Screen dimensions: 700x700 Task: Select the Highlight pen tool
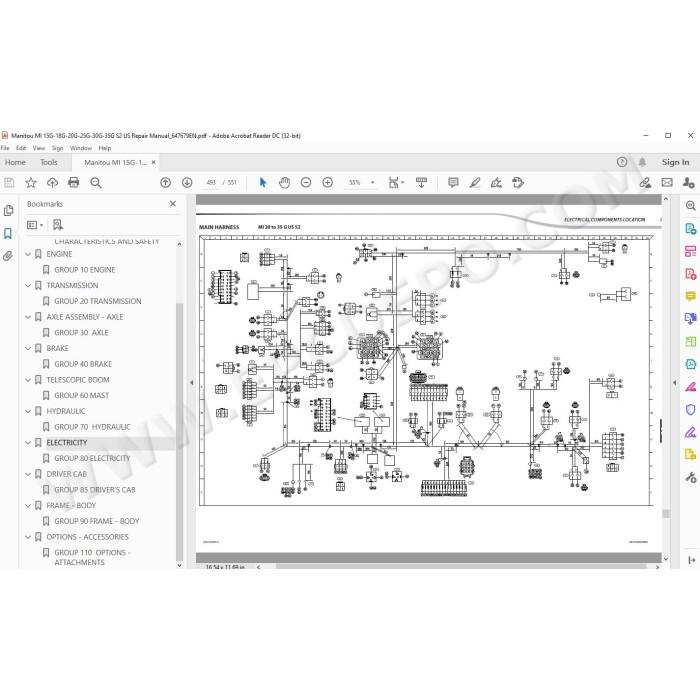475,183
